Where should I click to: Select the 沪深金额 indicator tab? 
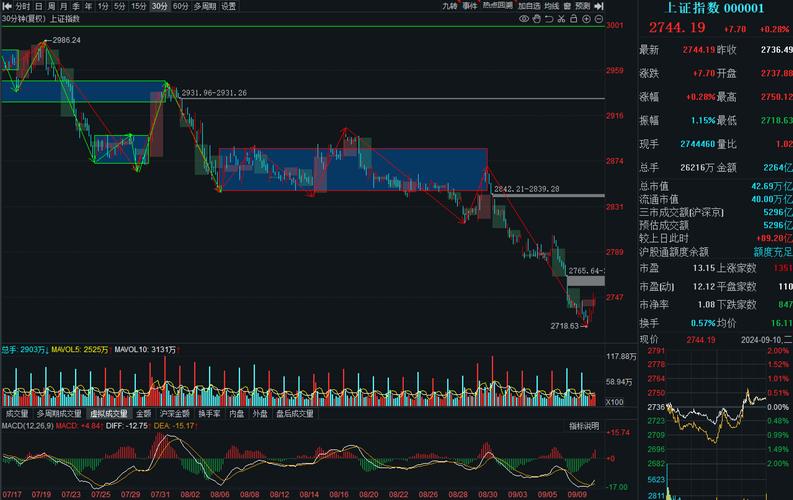tap(176, 413)
